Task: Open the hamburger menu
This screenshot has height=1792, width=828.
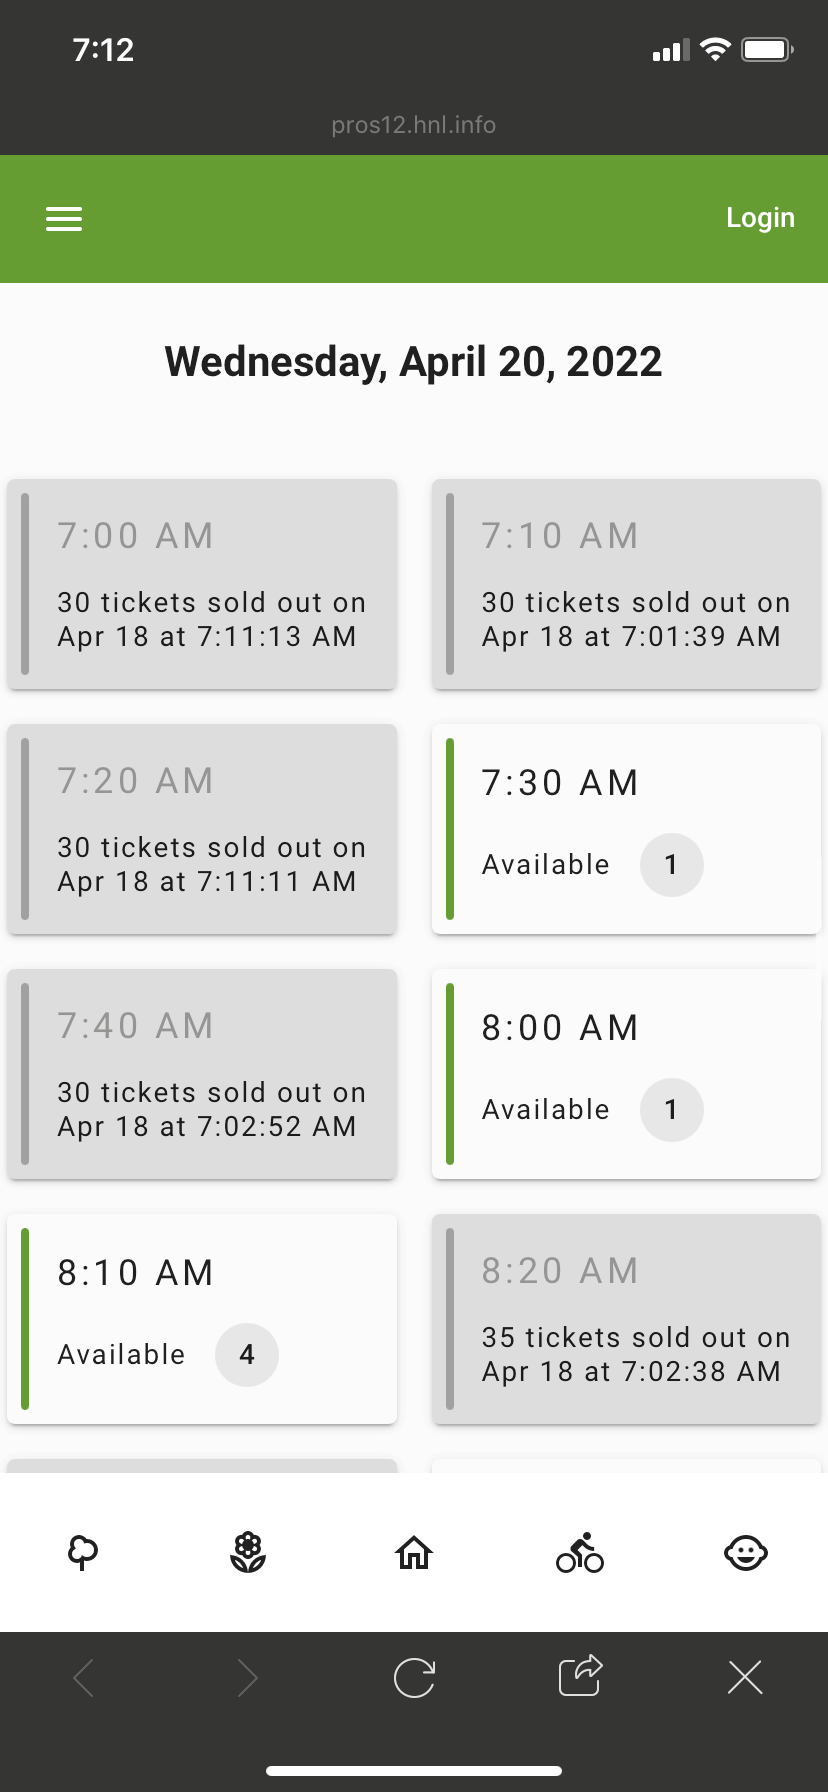Action: click(x=64, y=219)
